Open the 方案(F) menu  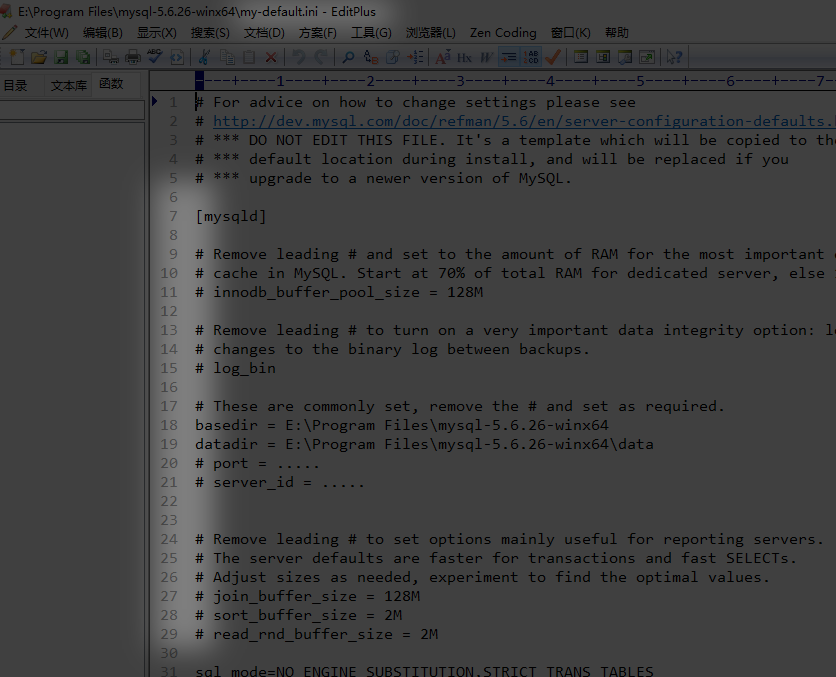click(318, 33)
